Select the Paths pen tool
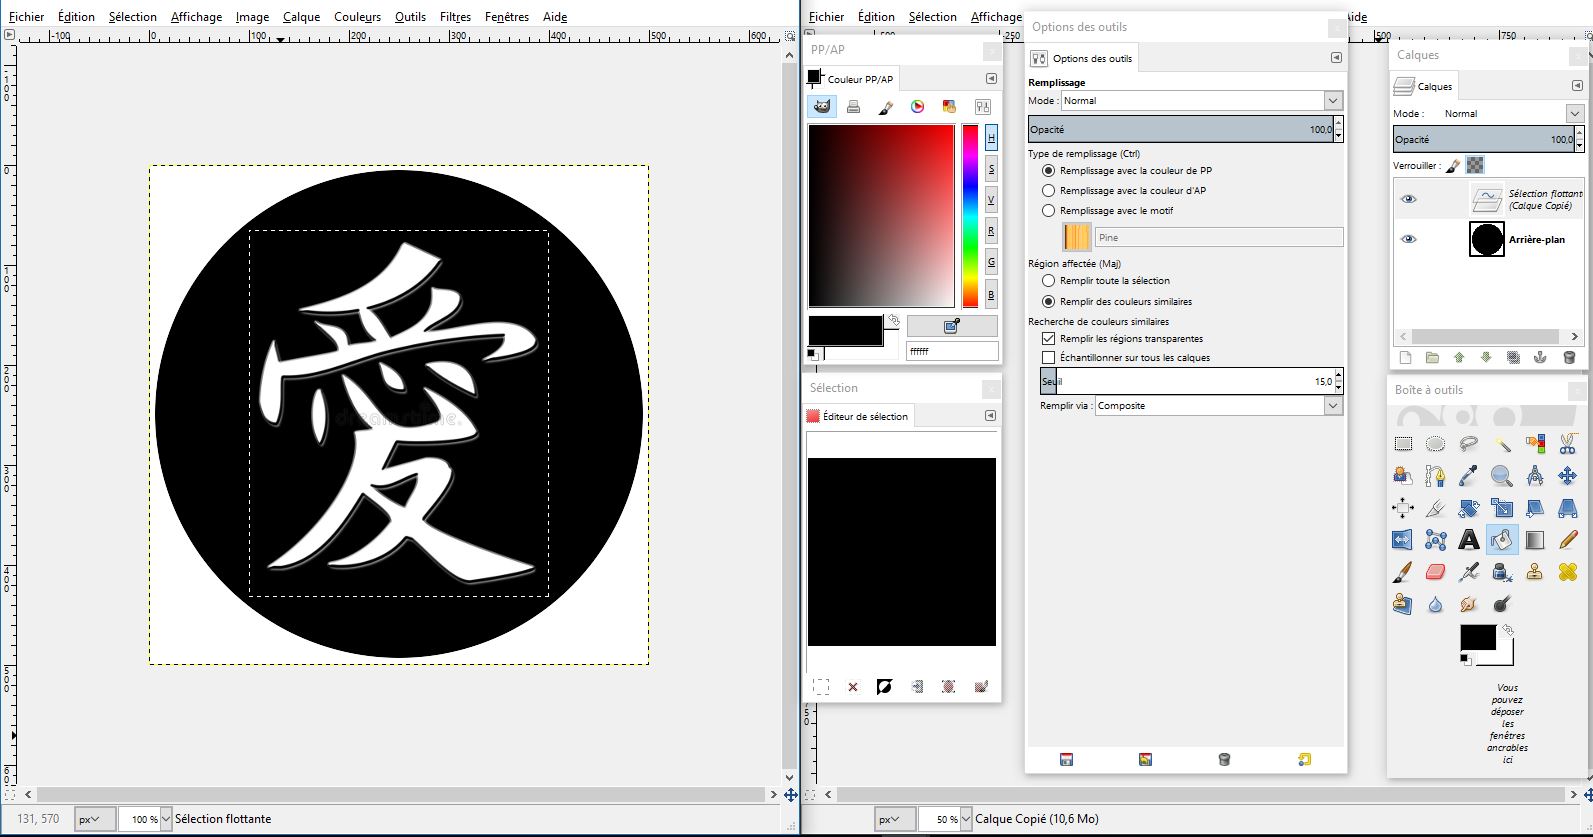The image size is (1593, 837). (x=1436, y=476)
